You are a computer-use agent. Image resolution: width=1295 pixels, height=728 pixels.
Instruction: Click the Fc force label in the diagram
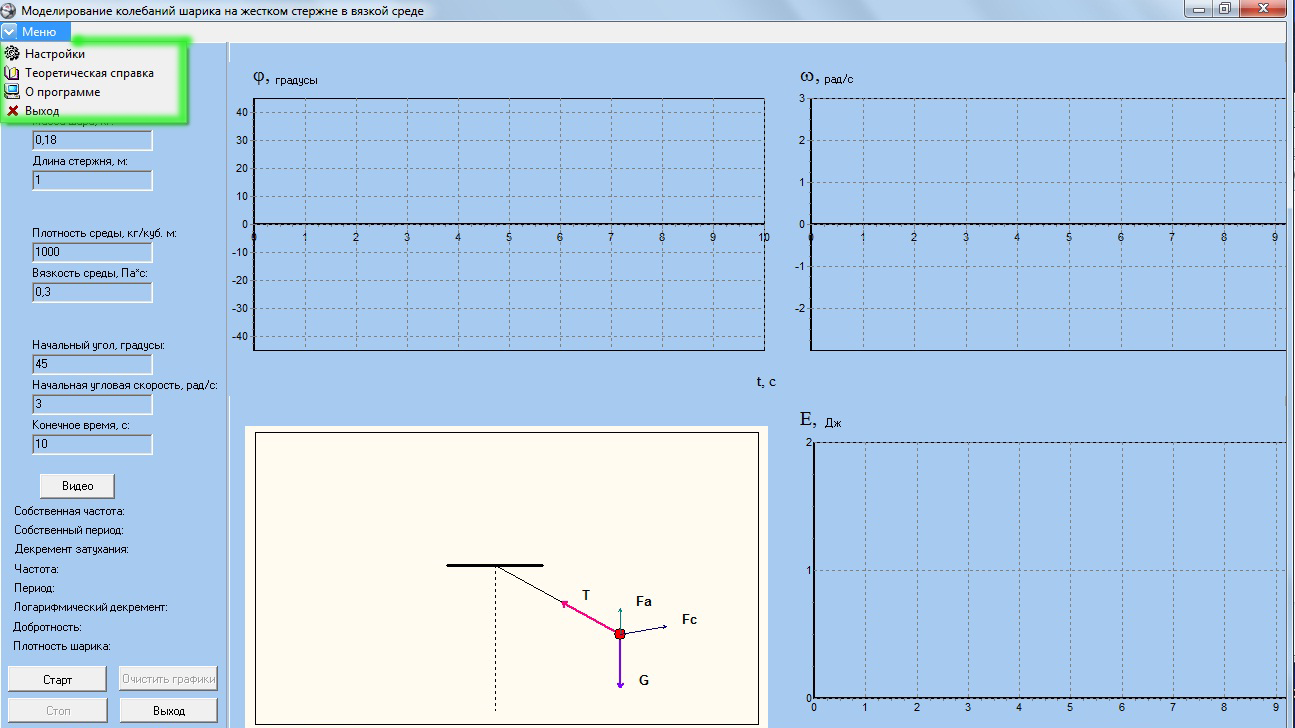pyautogui.click(x=689, y=619)
